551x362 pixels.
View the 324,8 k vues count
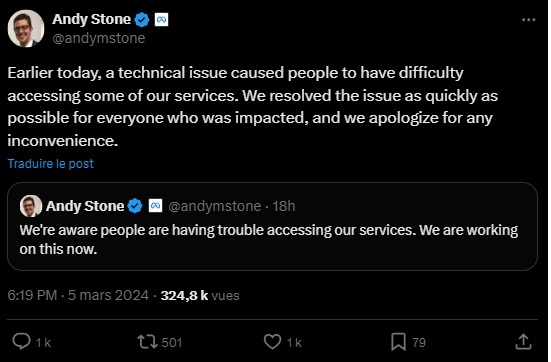(200, 296)
